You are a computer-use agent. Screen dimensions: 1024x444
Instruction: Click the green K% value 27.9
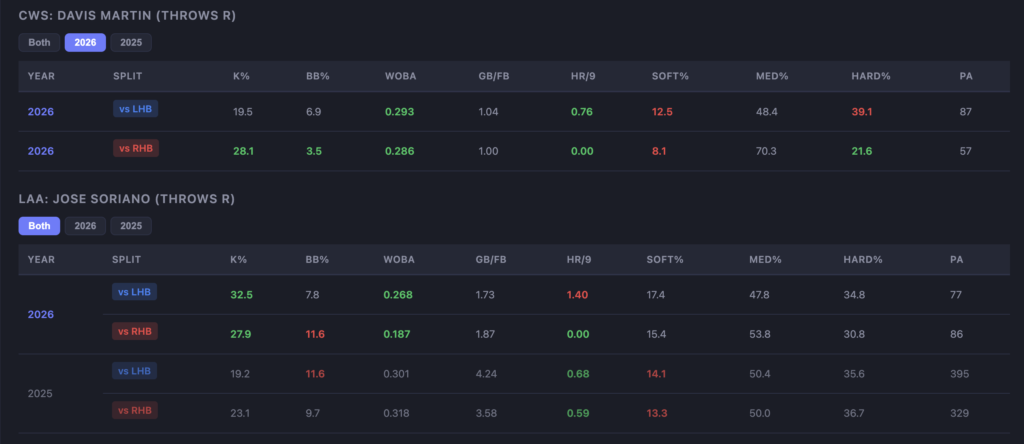tap(242, 334)
